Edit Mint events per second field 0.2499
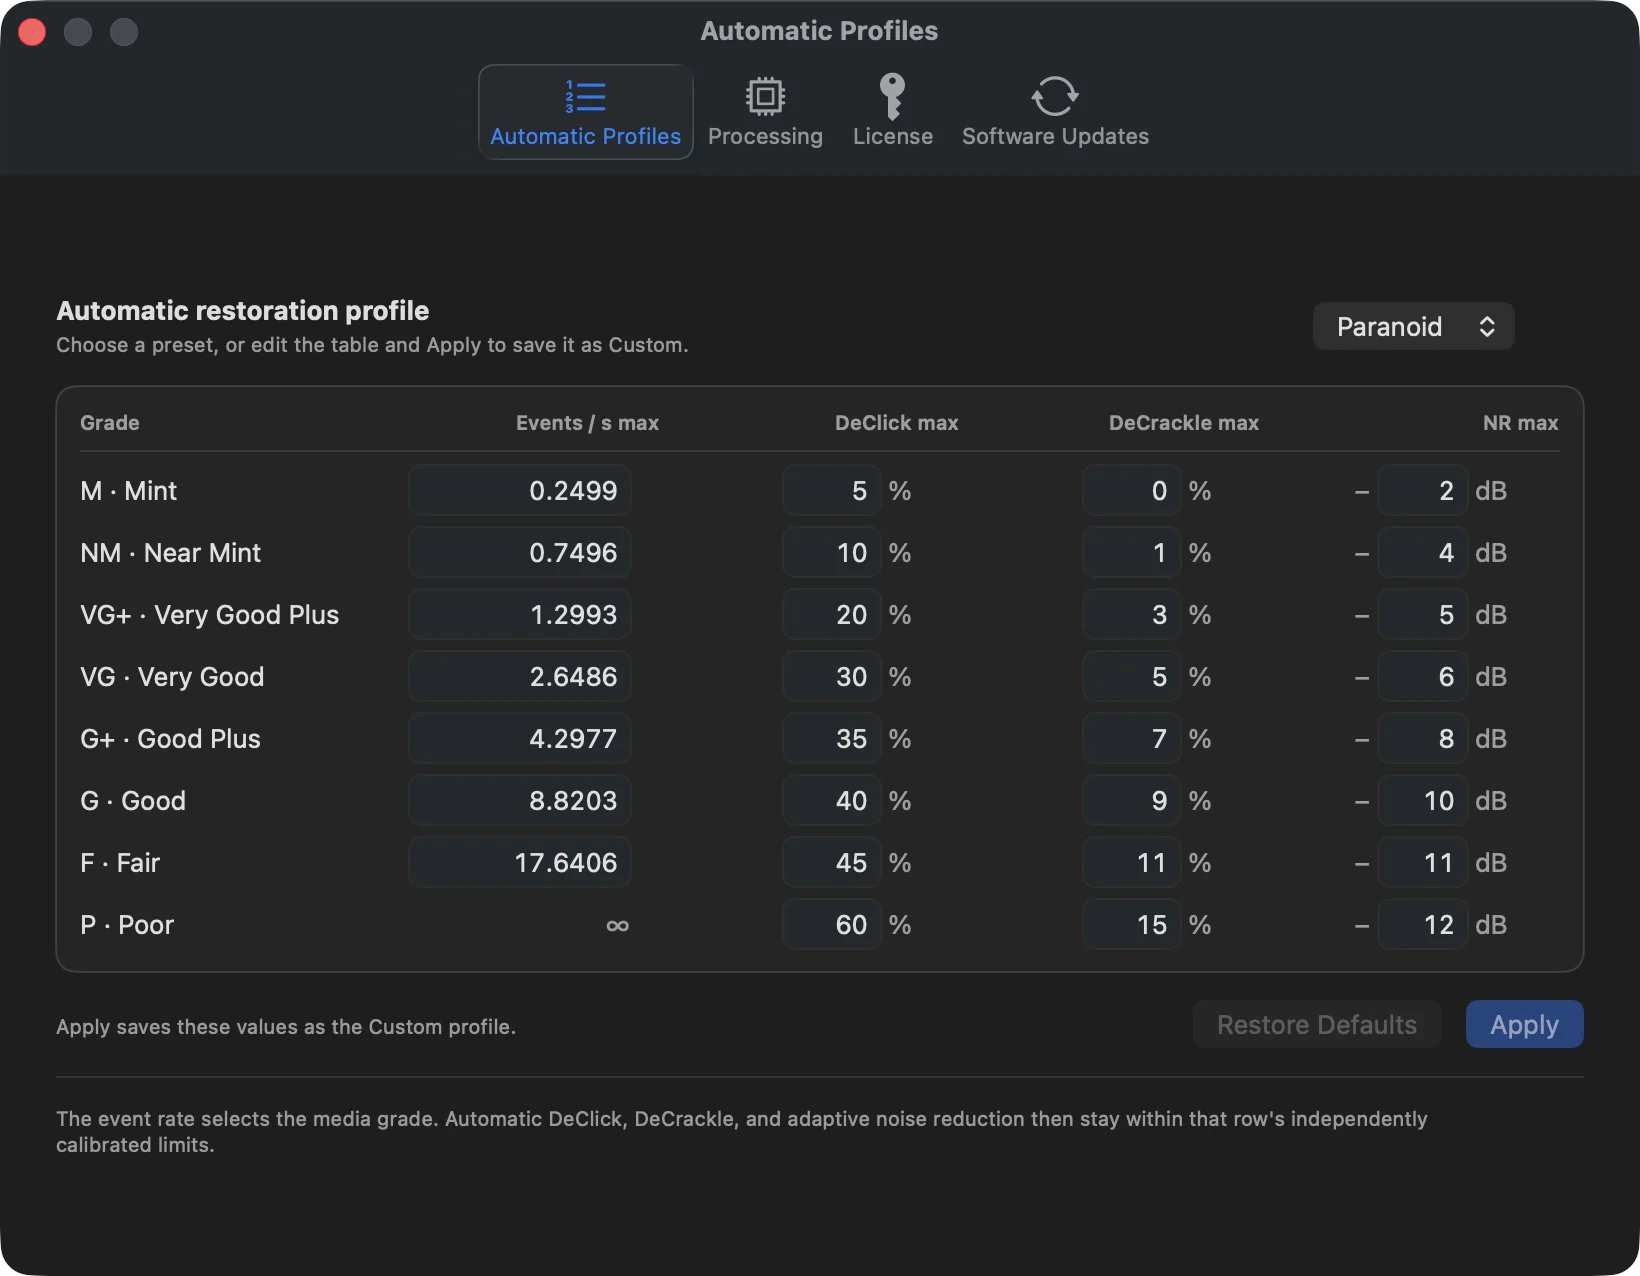This screenshot has width=1640, height=1276. (x=520, y=490)
